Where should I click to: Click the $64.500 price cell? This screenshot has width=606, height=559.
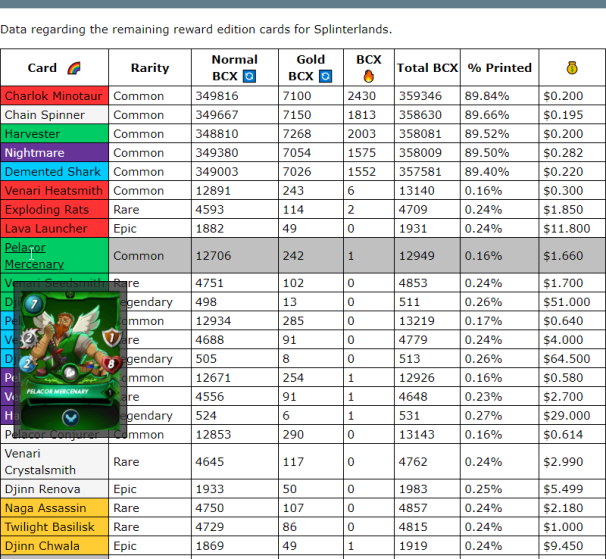point(567,359)
